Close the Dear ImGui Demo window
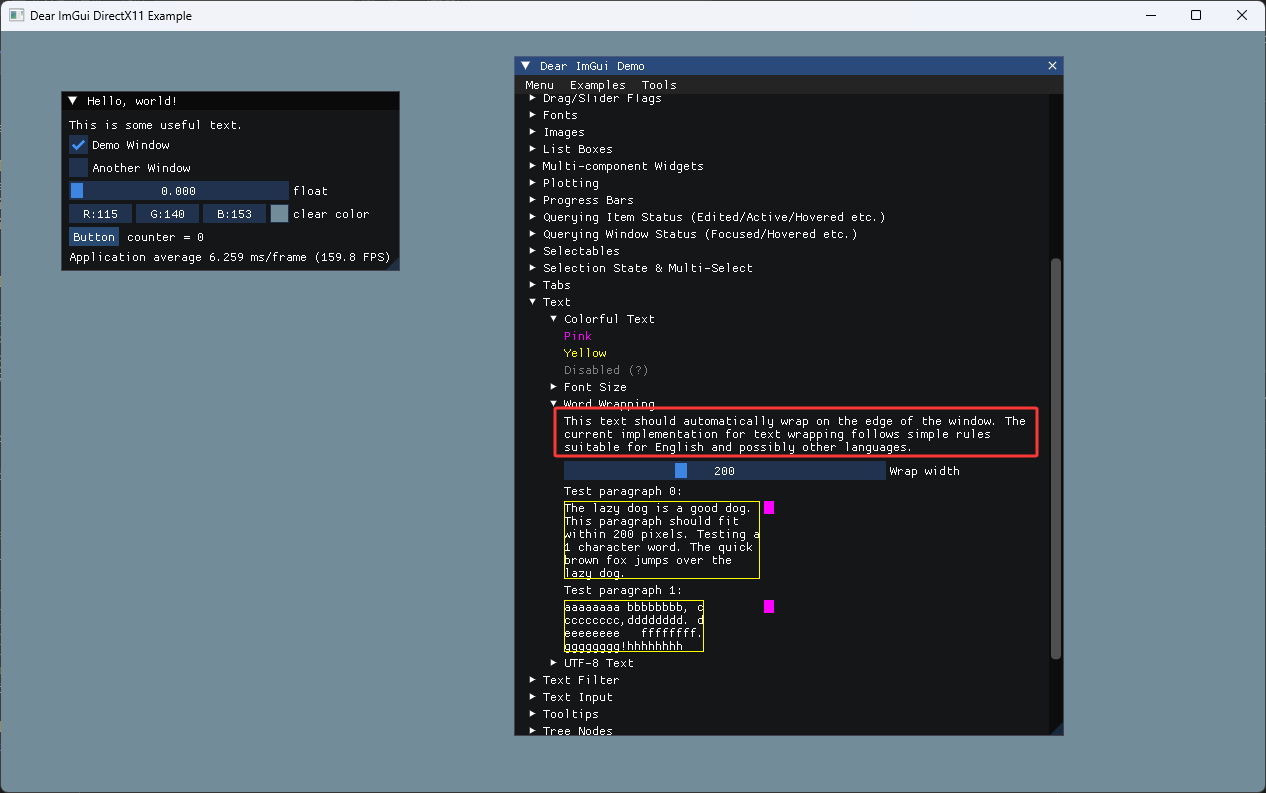The image size is (1266, 793). coord(1052,65)
